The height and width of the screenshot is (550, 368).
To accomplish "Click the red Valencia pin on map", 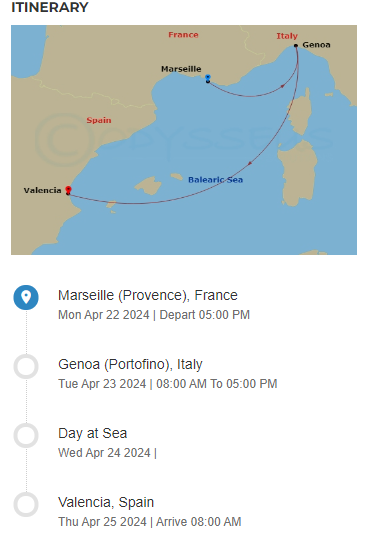I will click(x=68, y=190).
